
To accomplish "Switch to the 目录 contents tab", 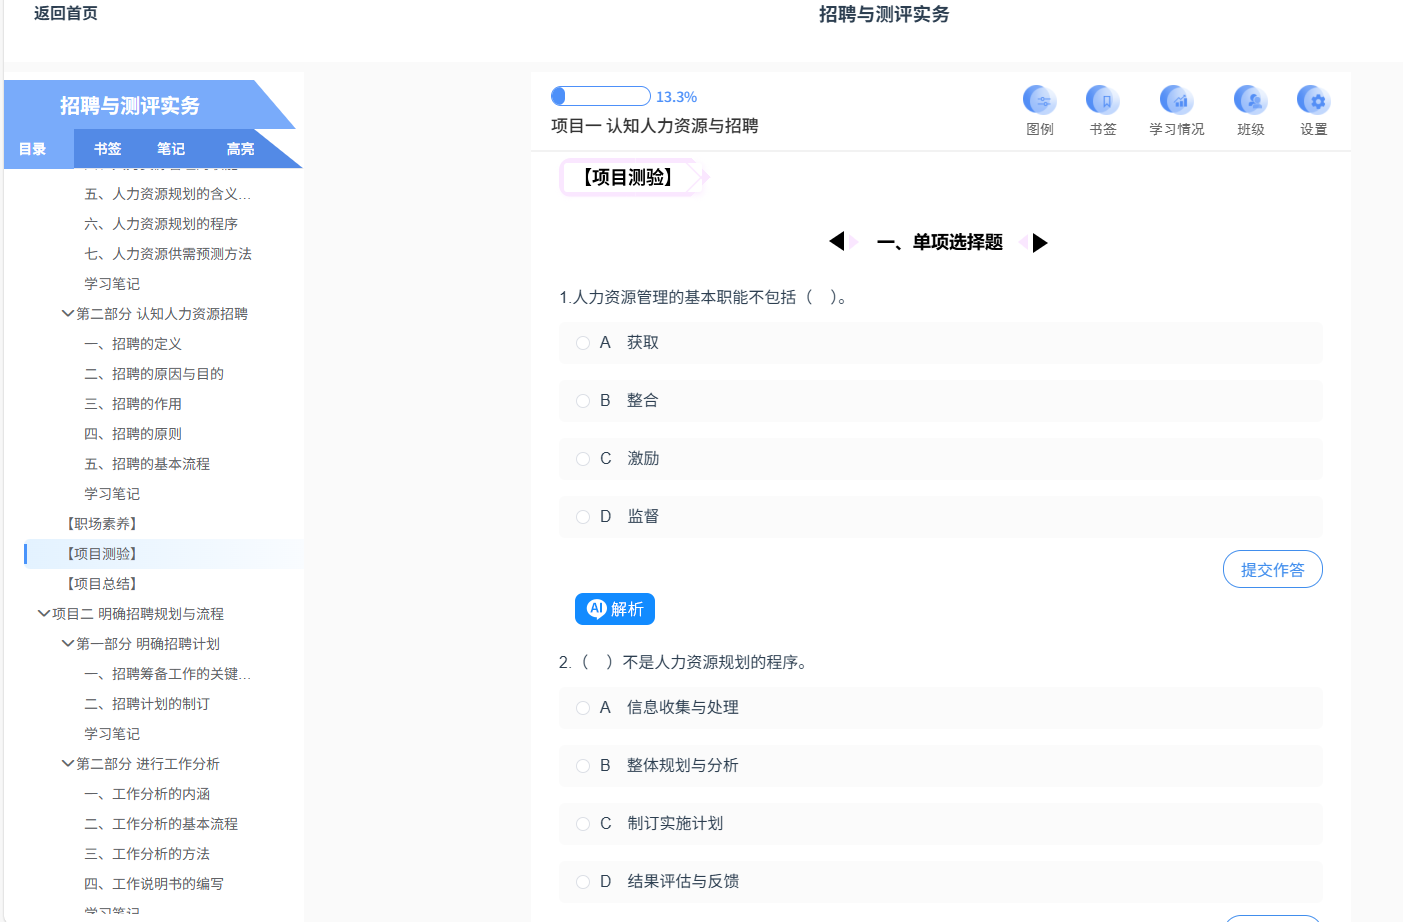I will (x=33, y=149).
